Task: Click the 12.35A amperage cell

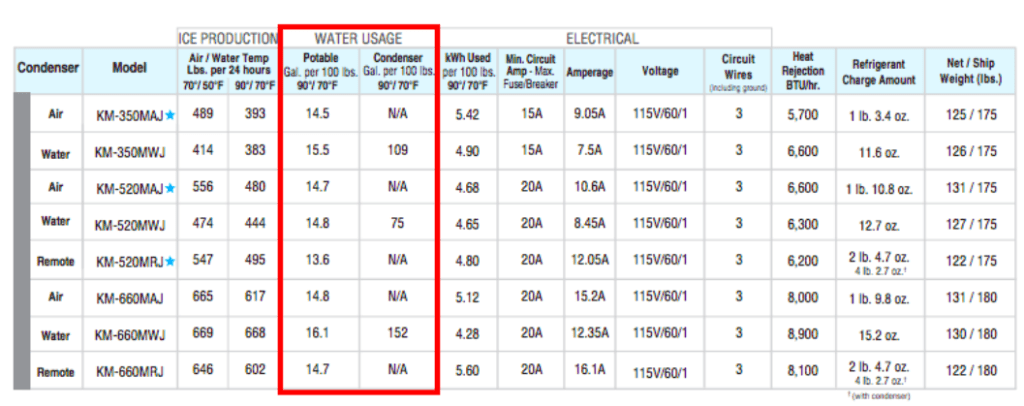Action: (x=589, y=334)
